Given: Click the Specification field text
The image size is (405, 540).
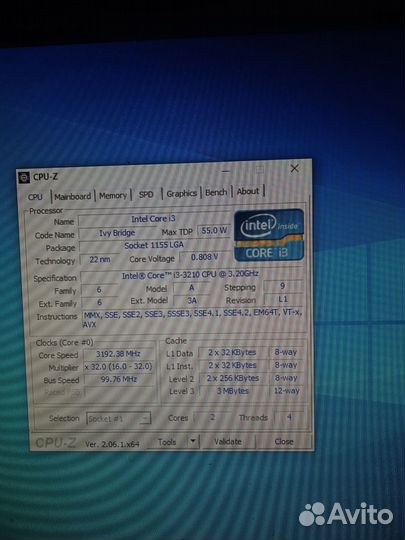Looking at the screenshot, I should 190,275.
